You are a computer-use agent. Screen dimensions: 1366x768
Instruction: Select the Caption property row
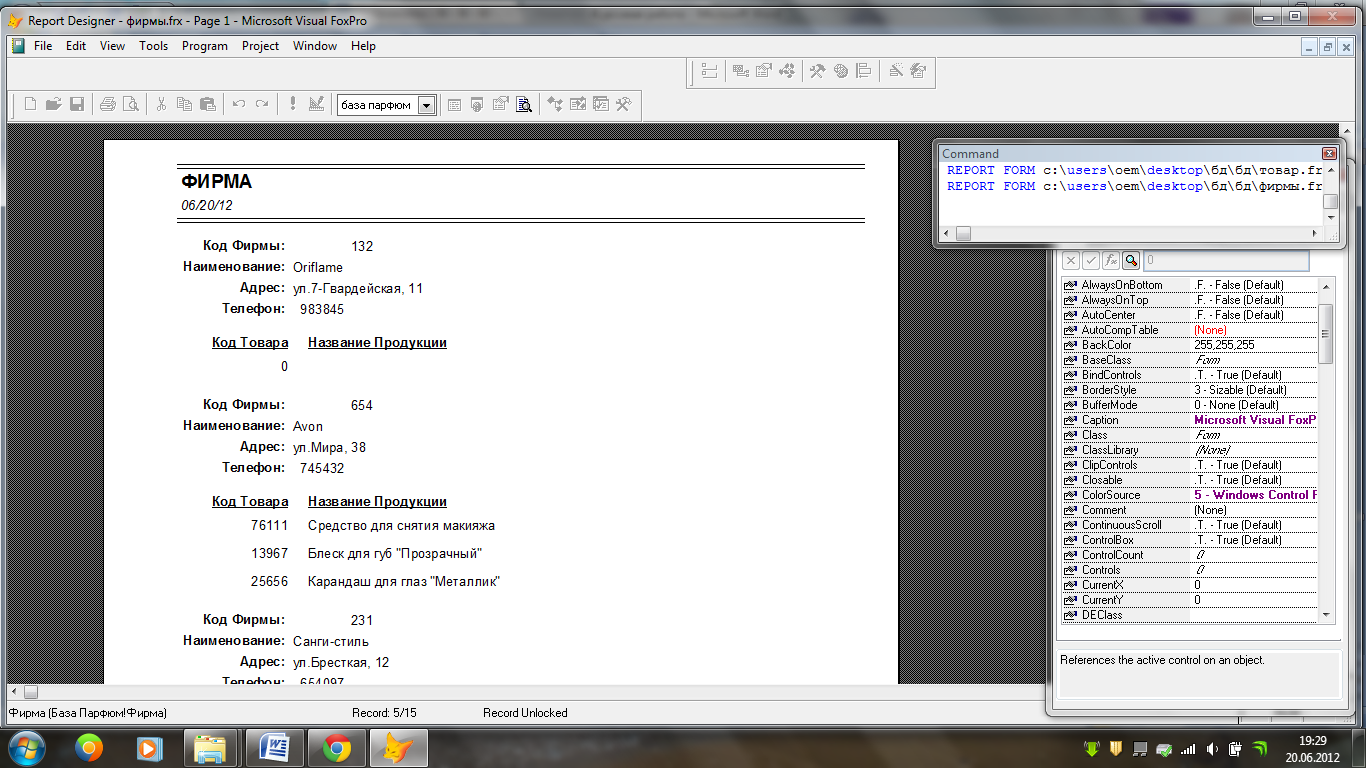pyautogui.click(x=1190, y=420)
